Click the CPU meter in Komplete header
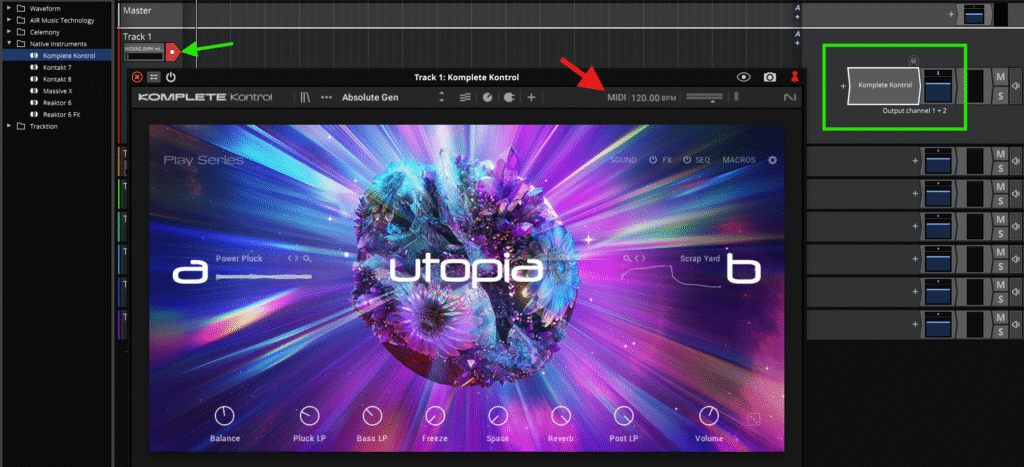This screenshot has height=467, width=1024. [x=736, y=97]
